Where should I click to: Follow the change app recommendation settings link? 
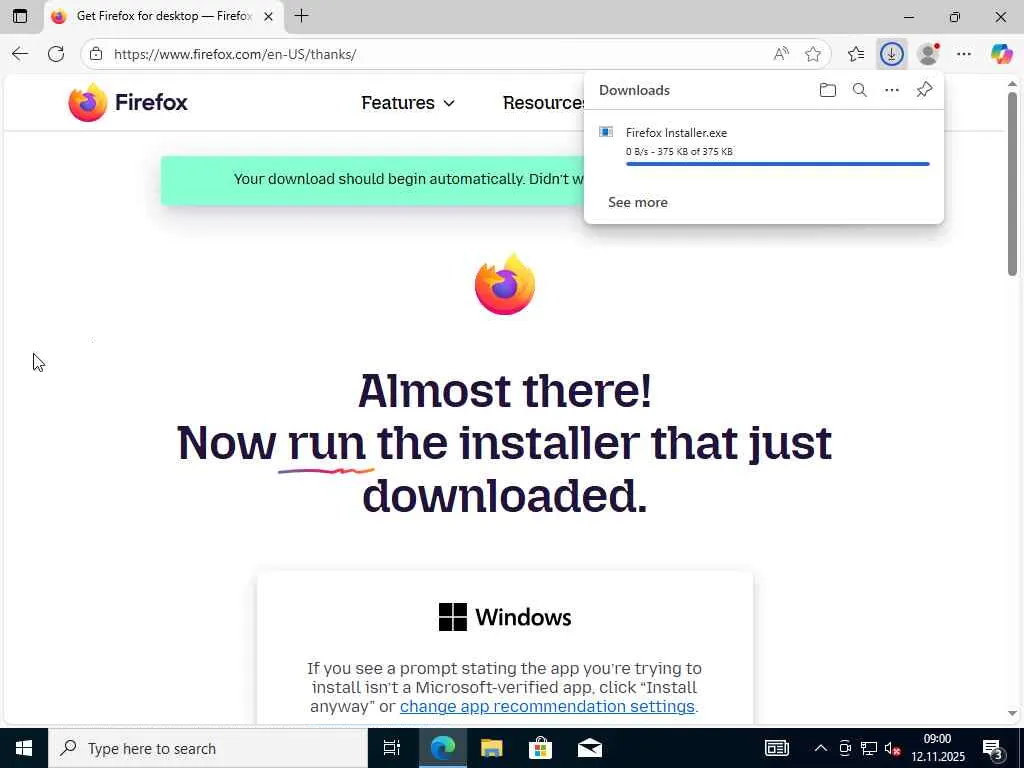(547, 706)
